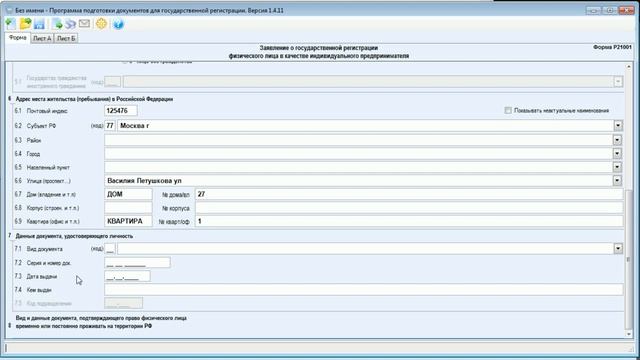Minimize the application window
The image size is (640, 360).
[x=594, y=10]
